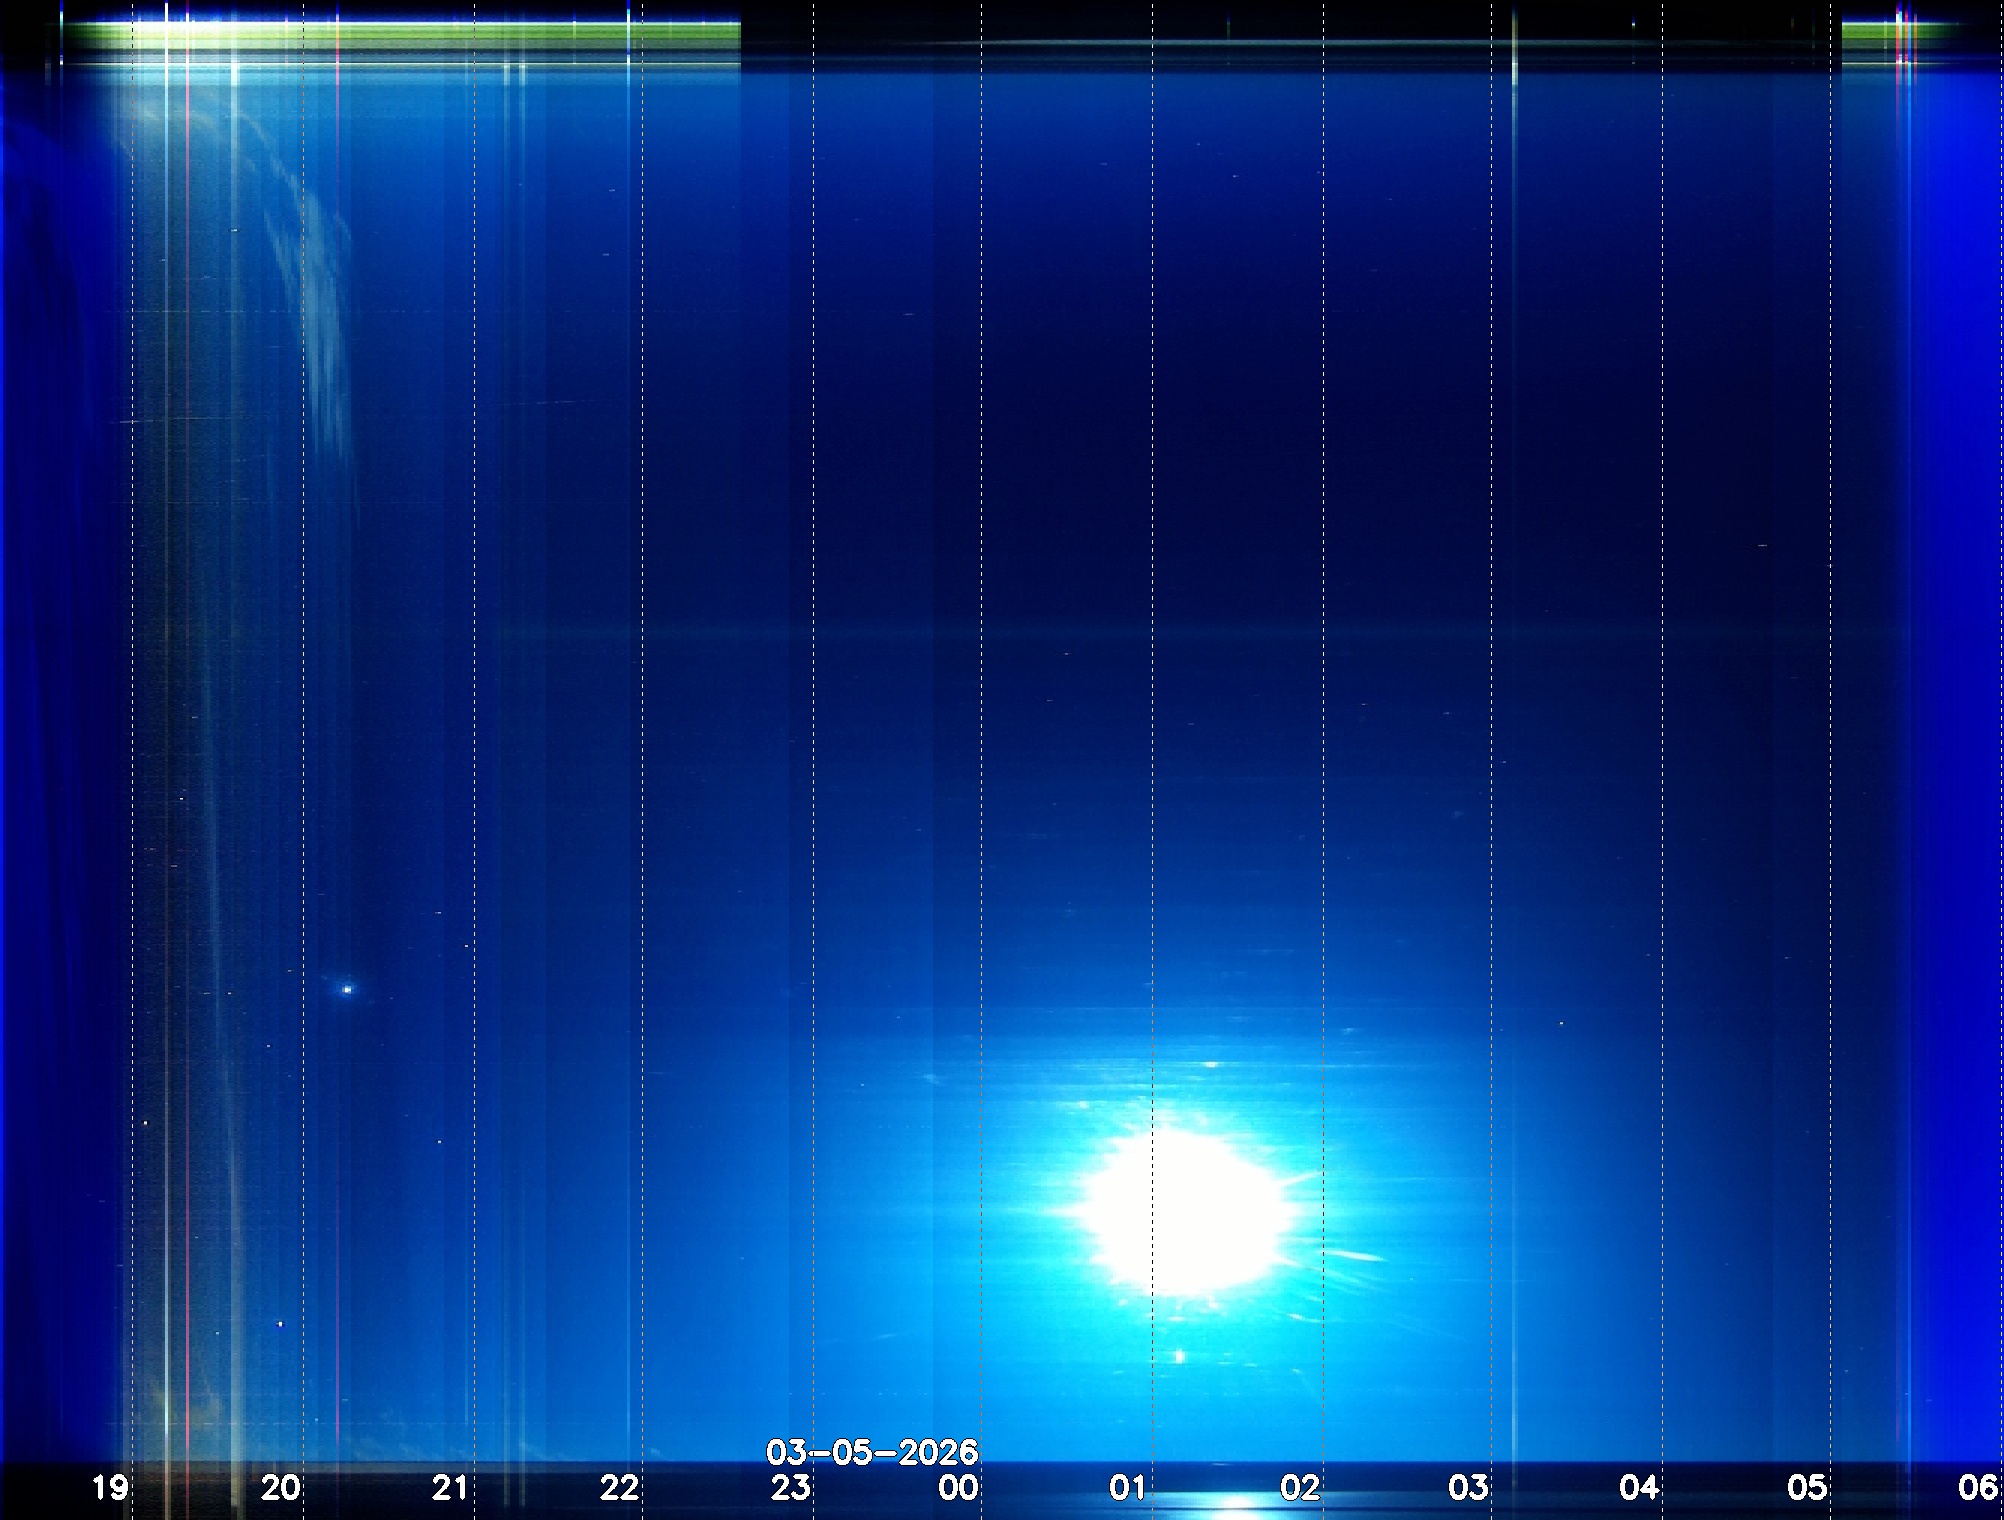
Task: Click the 00 midnight hour label
Action: (x=958, y=1487)
